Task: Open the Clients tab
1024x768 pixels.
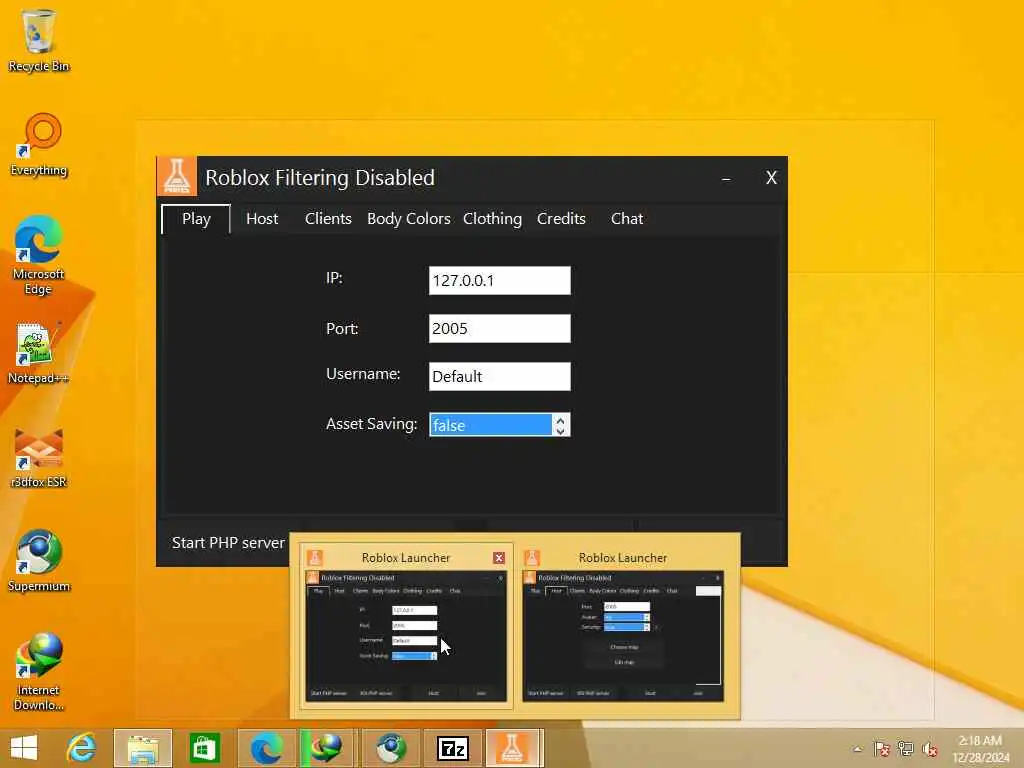Action: coord(328,219)
